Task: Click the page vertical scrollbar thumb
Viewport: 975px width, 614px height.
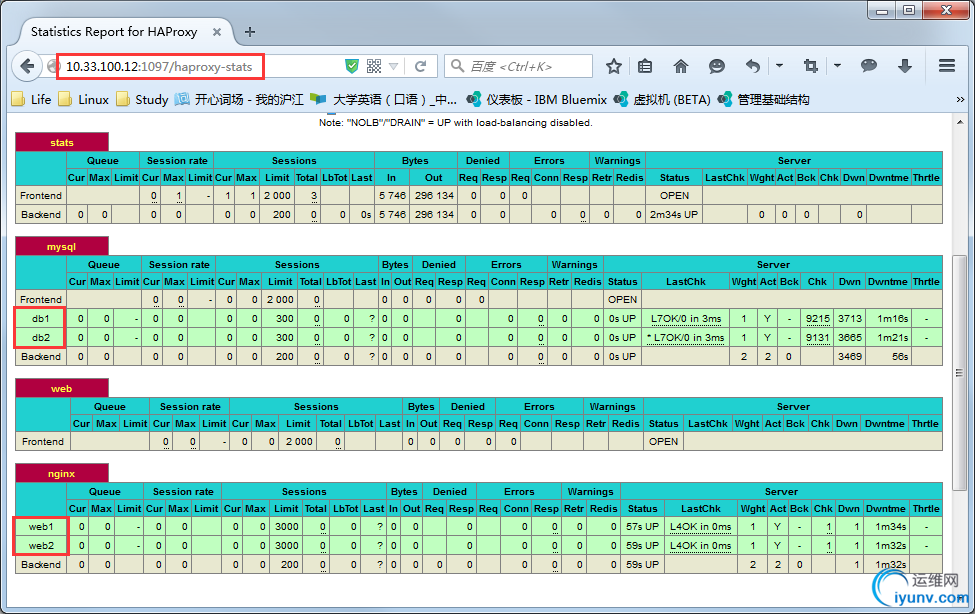Action: click(959, 373)
